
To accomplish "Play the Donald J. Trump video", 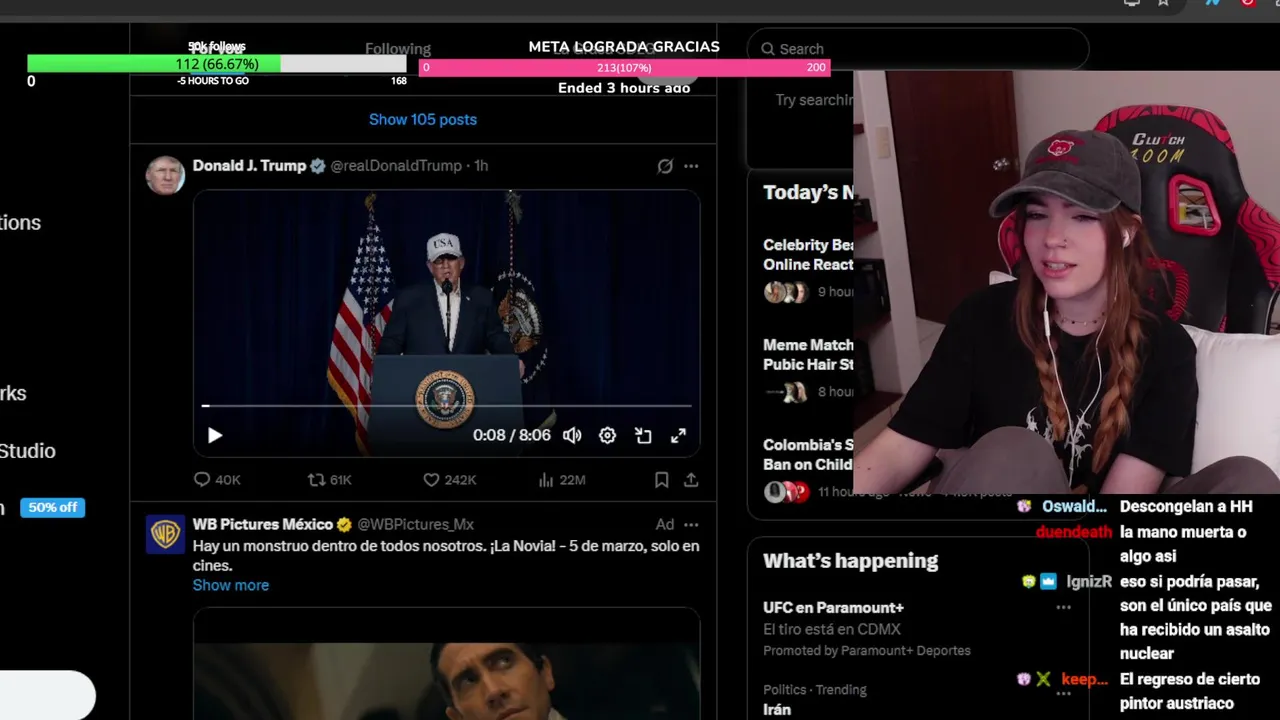I will [x=215, y=436].
